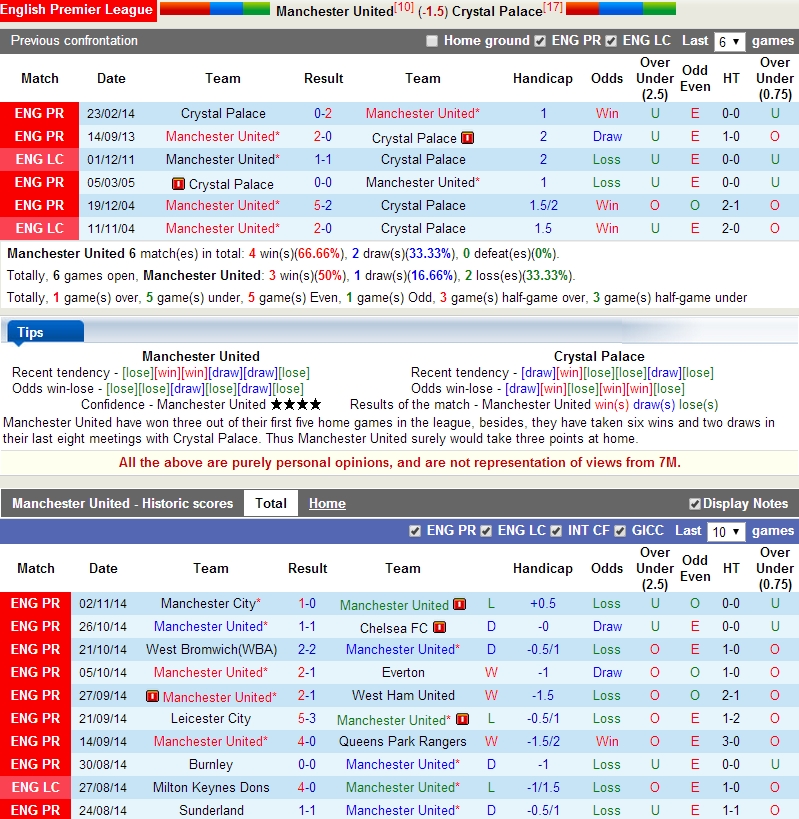The width and height of the screenshot is (799, 819).
Task: Open Queens Park Rangers team link
Action: pyautogui.click(x=402, y=741)
